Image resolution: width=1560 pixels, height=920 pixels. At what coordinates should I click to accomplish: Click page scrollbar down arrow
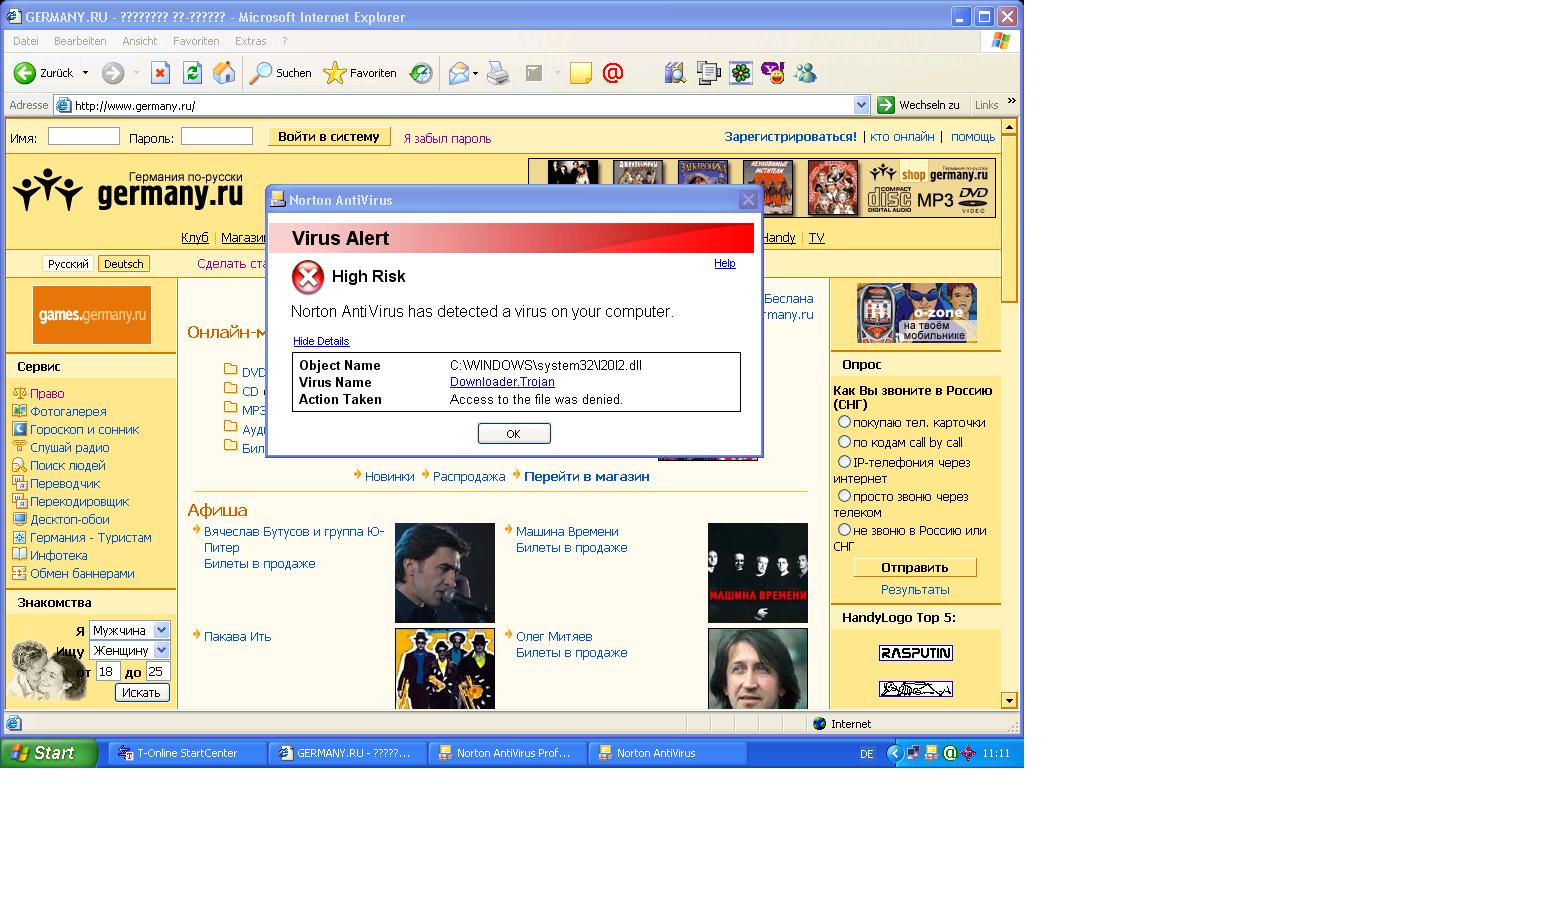(x=1009, y=701)
